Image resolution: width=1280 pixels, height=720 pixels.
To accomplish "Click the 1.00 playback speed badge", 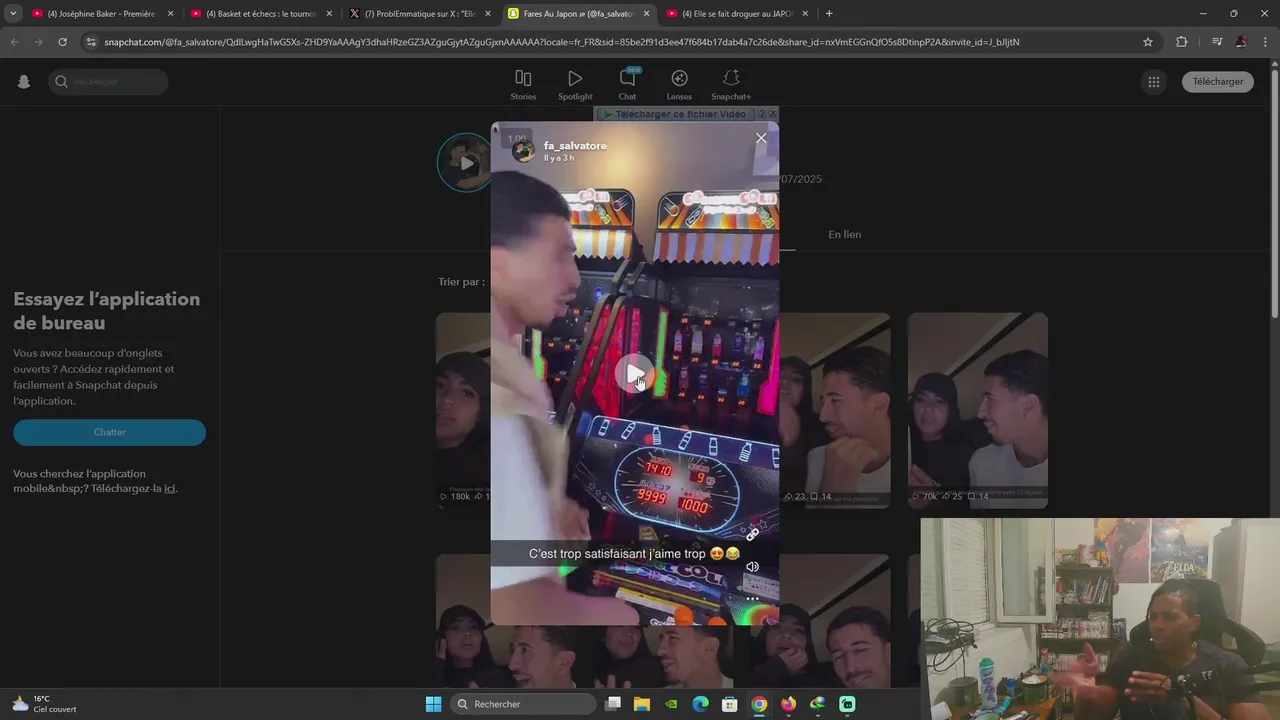I will [516, 139].
